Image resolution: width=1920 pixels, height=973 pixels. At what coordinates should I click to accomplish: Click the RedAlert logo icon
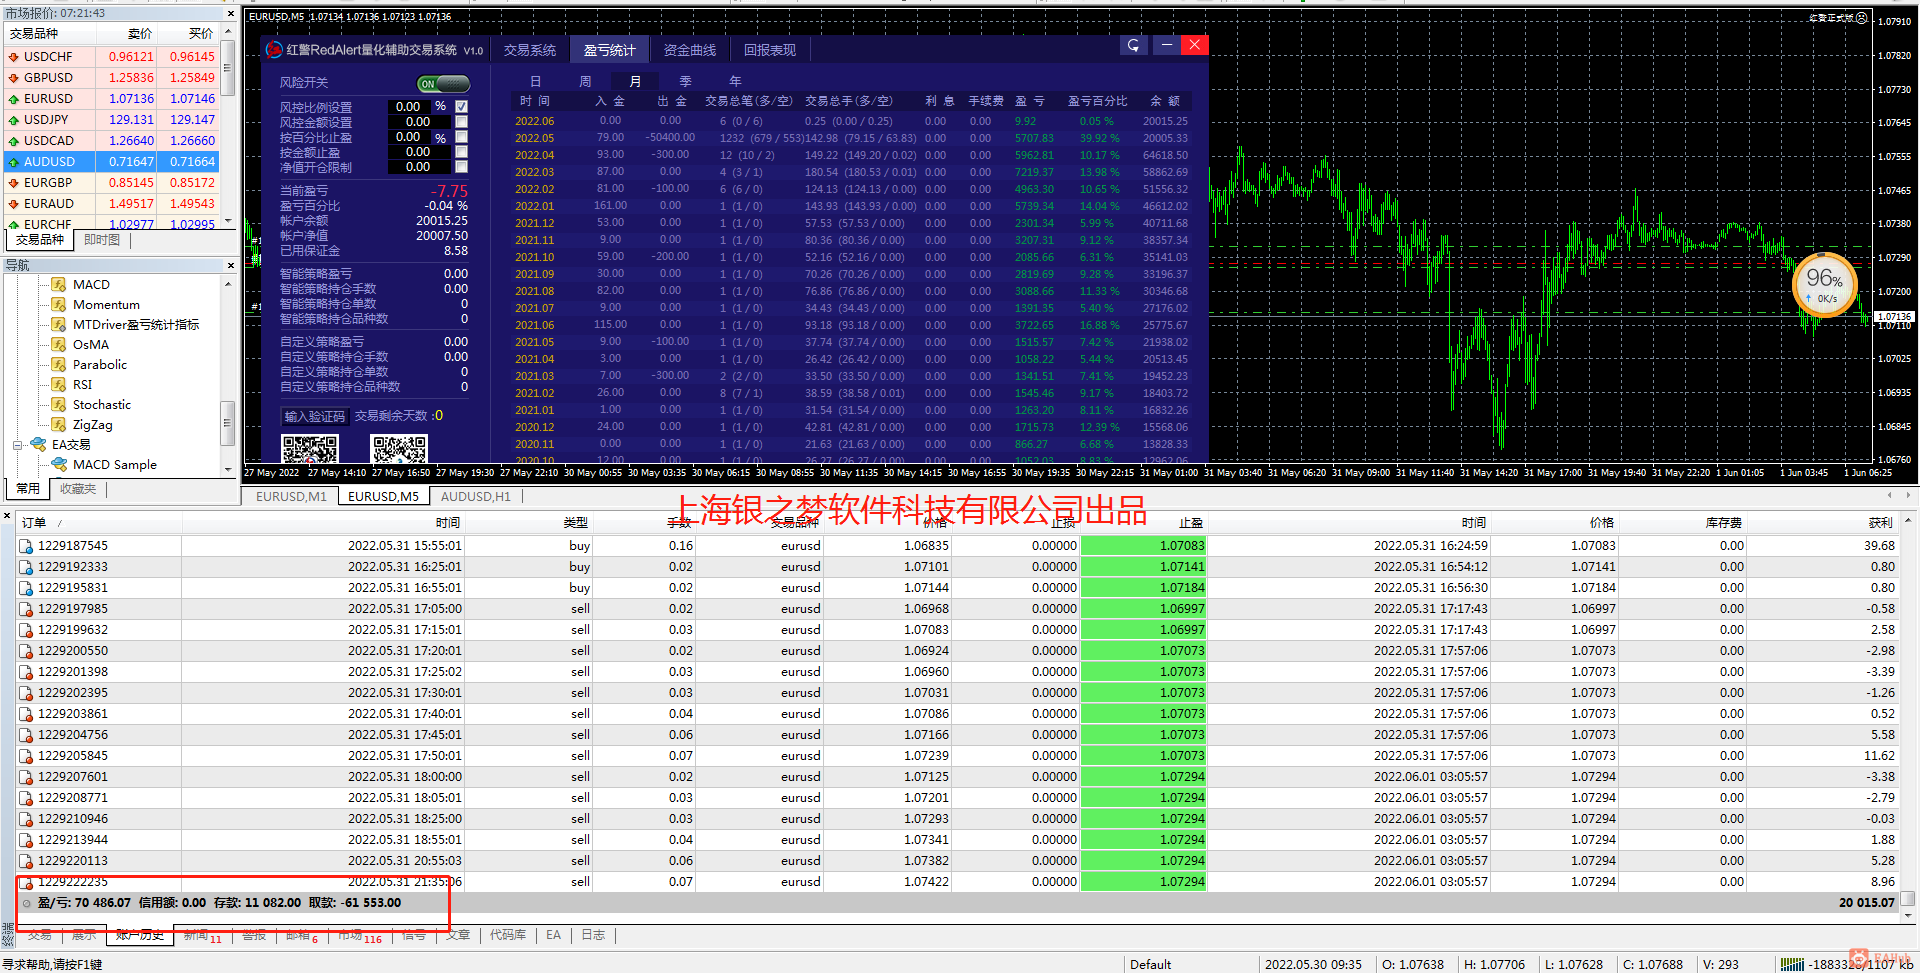point(274,49)
